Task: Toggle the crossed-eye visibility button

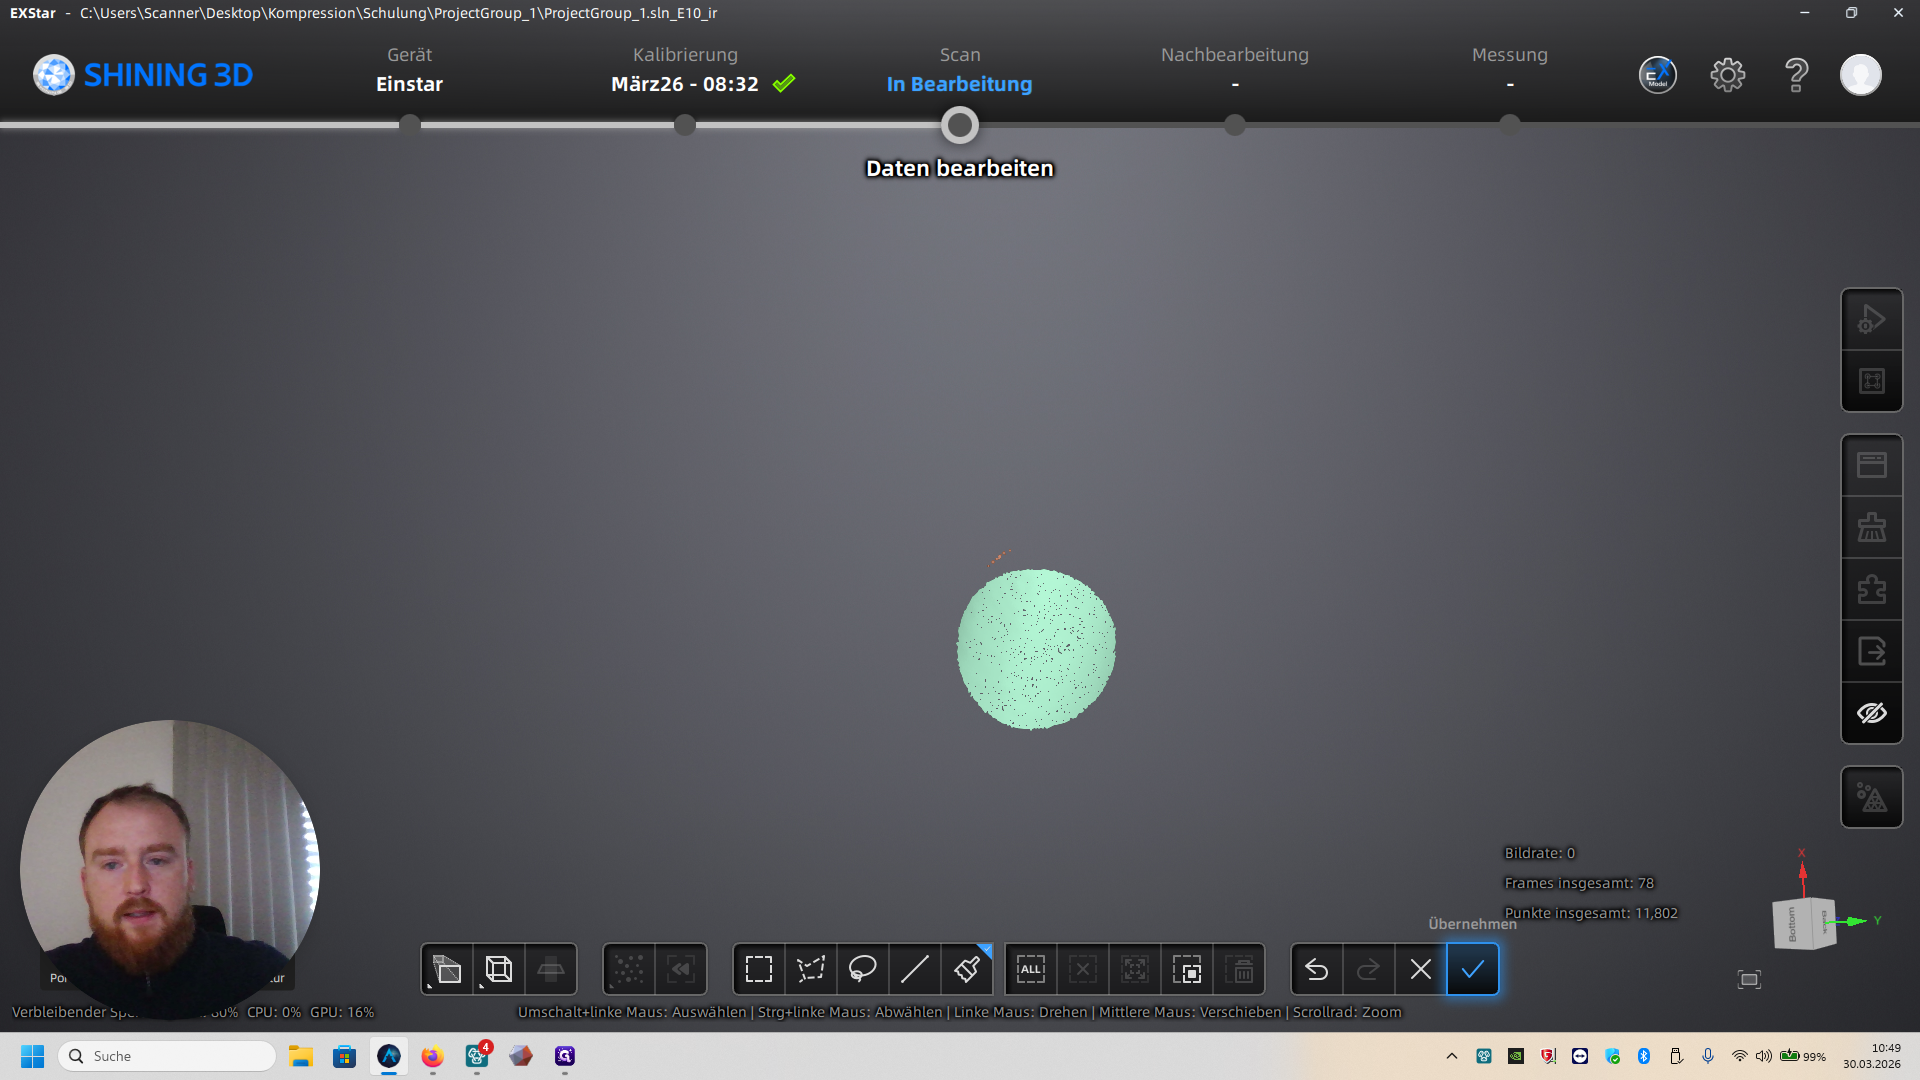Action: (1871, 713)
